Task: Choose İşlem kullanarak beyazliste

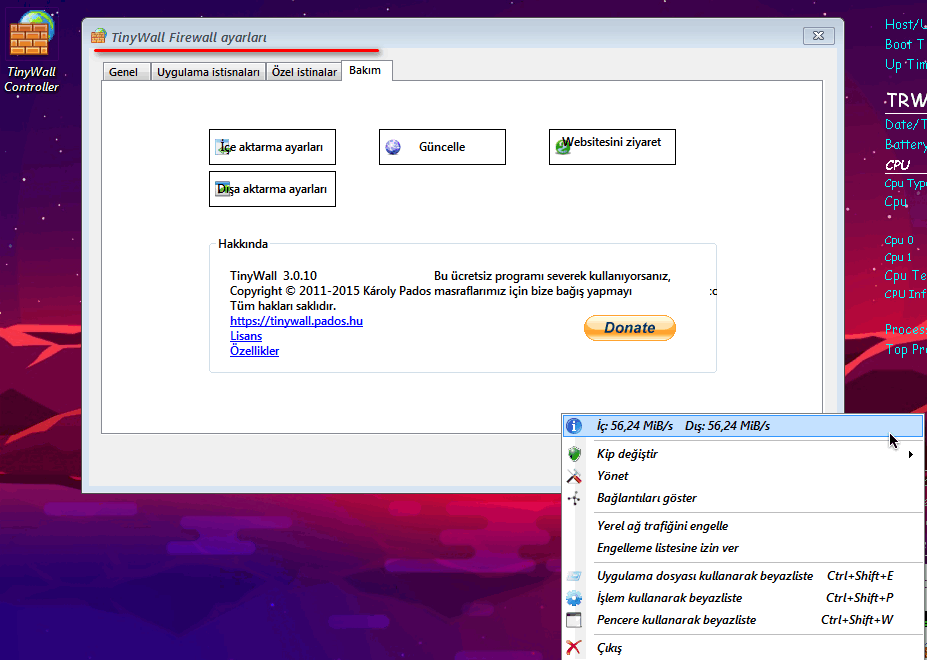Action: coord(743,598)
